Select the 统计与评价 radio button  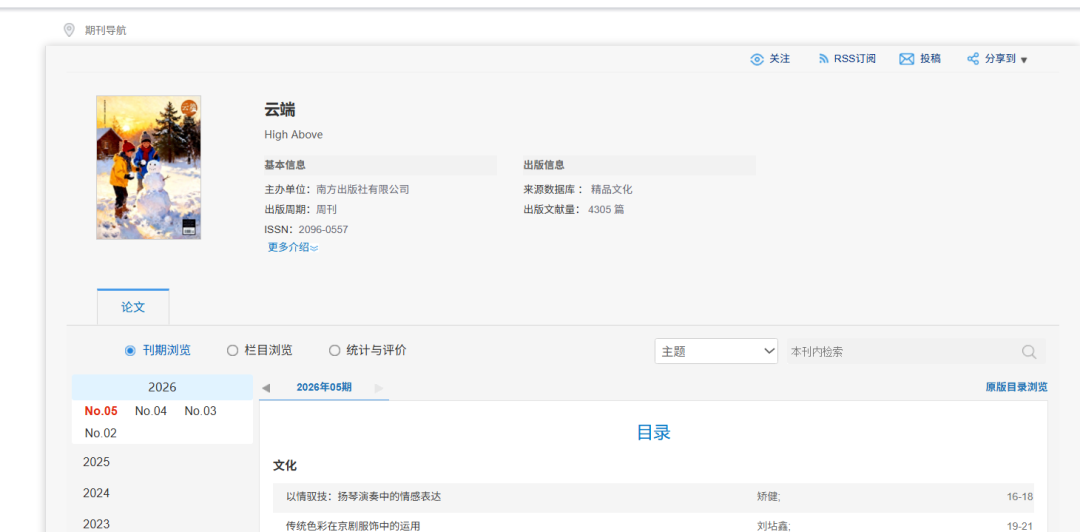335,351
